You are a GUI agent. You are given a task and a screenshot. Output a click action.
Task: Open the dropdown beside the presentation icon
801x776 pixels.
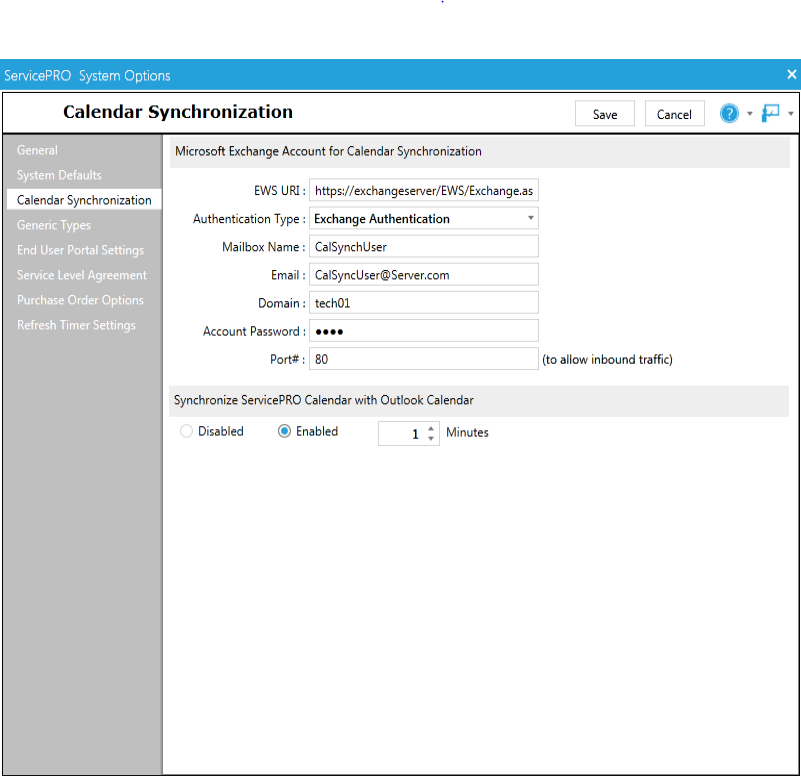pyautogui.click(x=791, y=113)
